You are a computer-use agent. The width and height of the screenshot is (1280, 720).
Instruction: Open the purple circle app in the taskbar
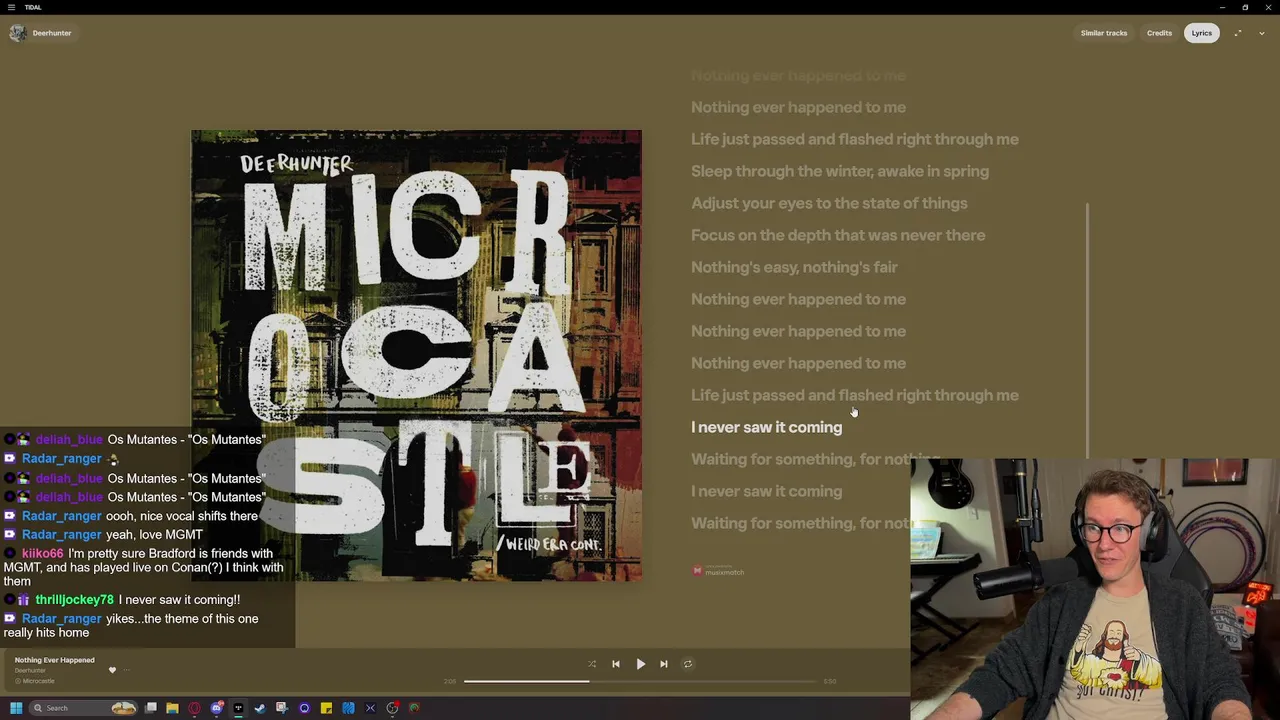[x=304, y=708]
